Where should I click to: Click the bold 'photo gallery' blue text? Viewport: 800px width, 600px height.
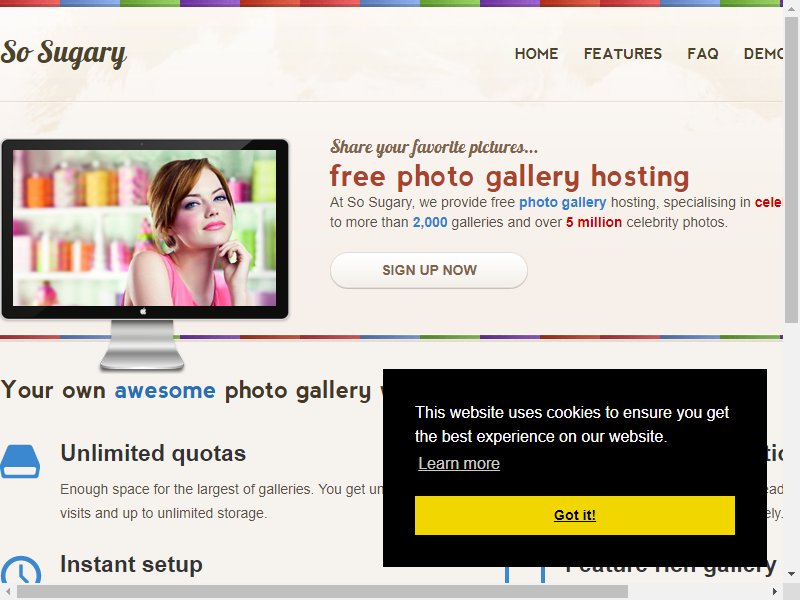point(562,203)
